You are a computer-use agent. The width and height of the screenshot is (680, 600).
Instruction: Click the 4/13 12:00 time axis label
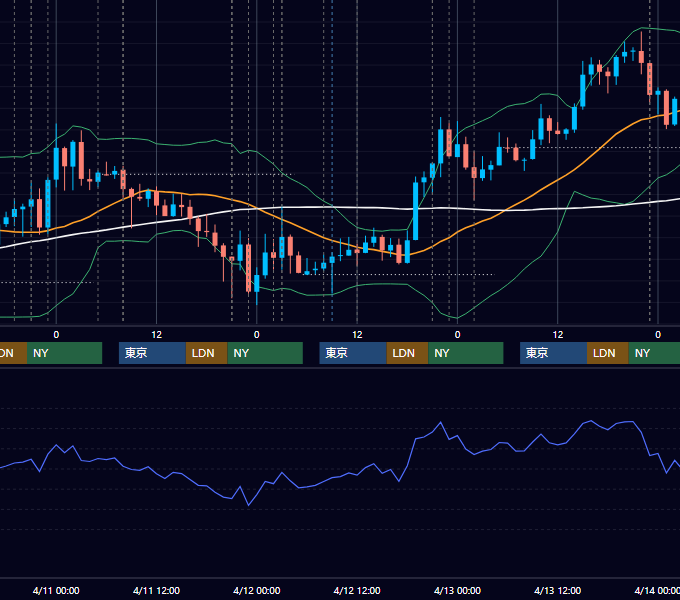(557, 590)
